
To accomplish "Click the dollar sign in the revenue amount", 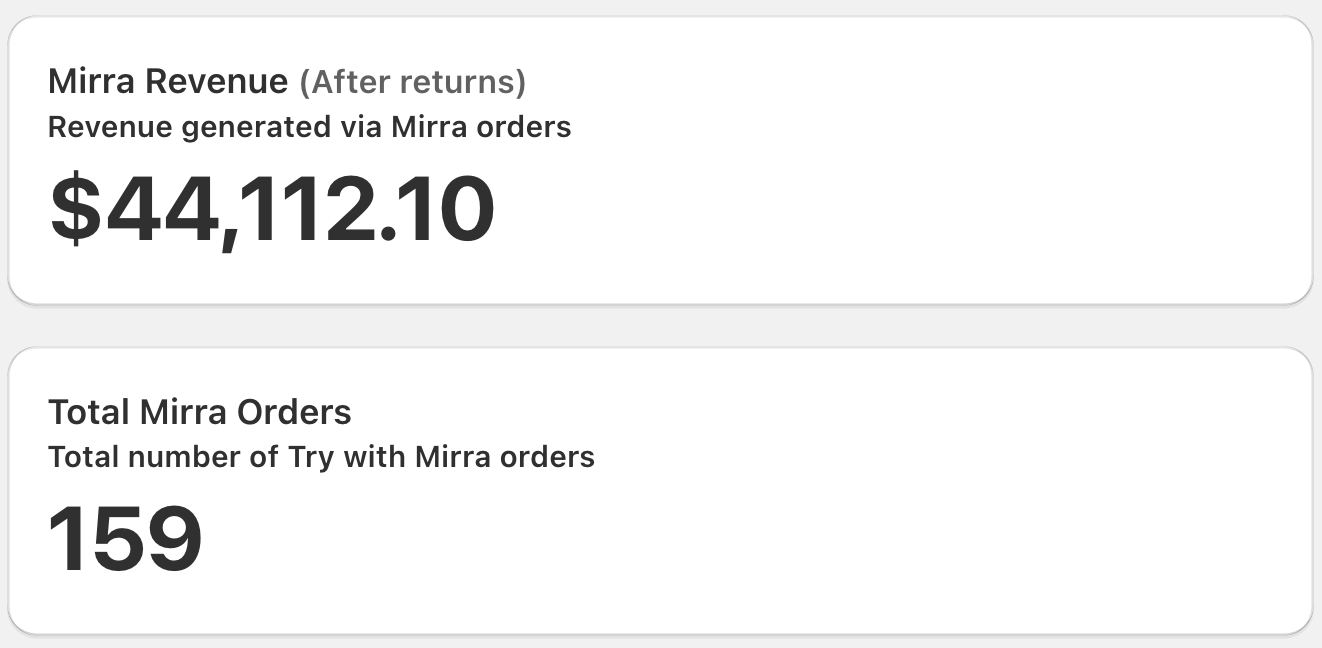I will pos(76,210).
